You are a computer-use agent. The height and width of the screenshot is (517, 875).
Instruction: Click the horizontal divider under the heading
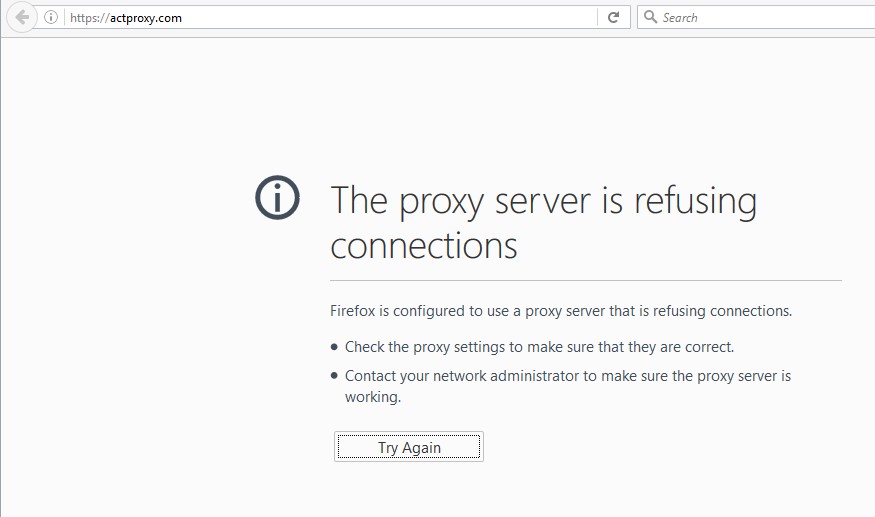586,280
